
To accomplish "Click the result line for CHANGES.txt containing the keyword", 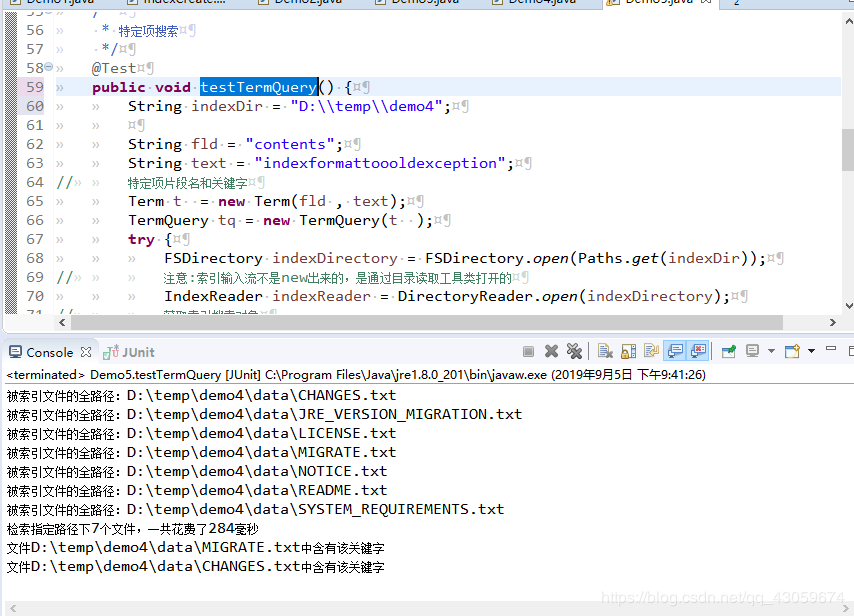I will (x=196, y=567).
